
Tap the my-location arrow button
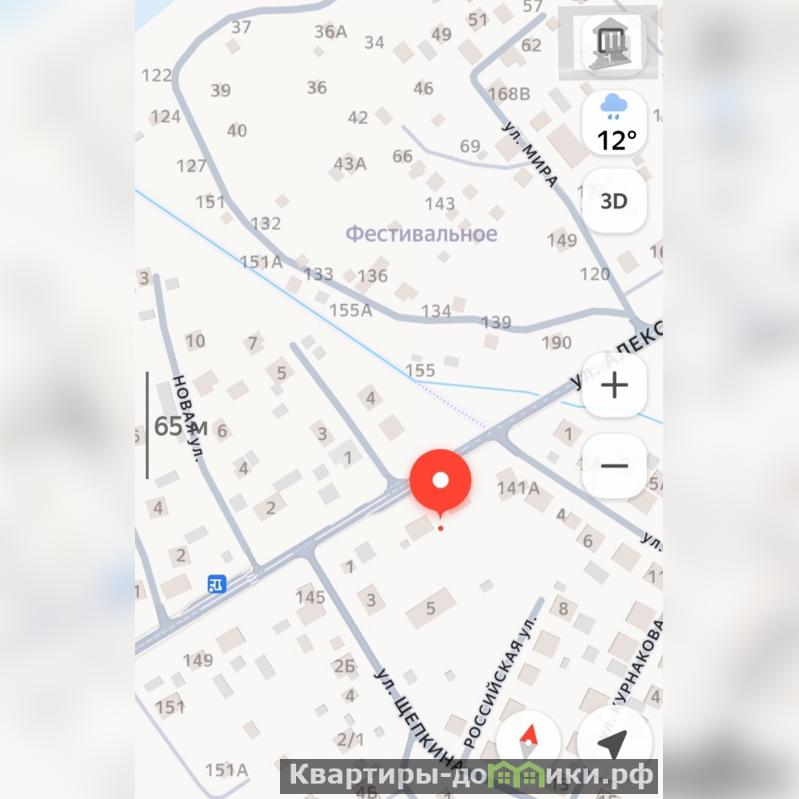coord(615,741)
